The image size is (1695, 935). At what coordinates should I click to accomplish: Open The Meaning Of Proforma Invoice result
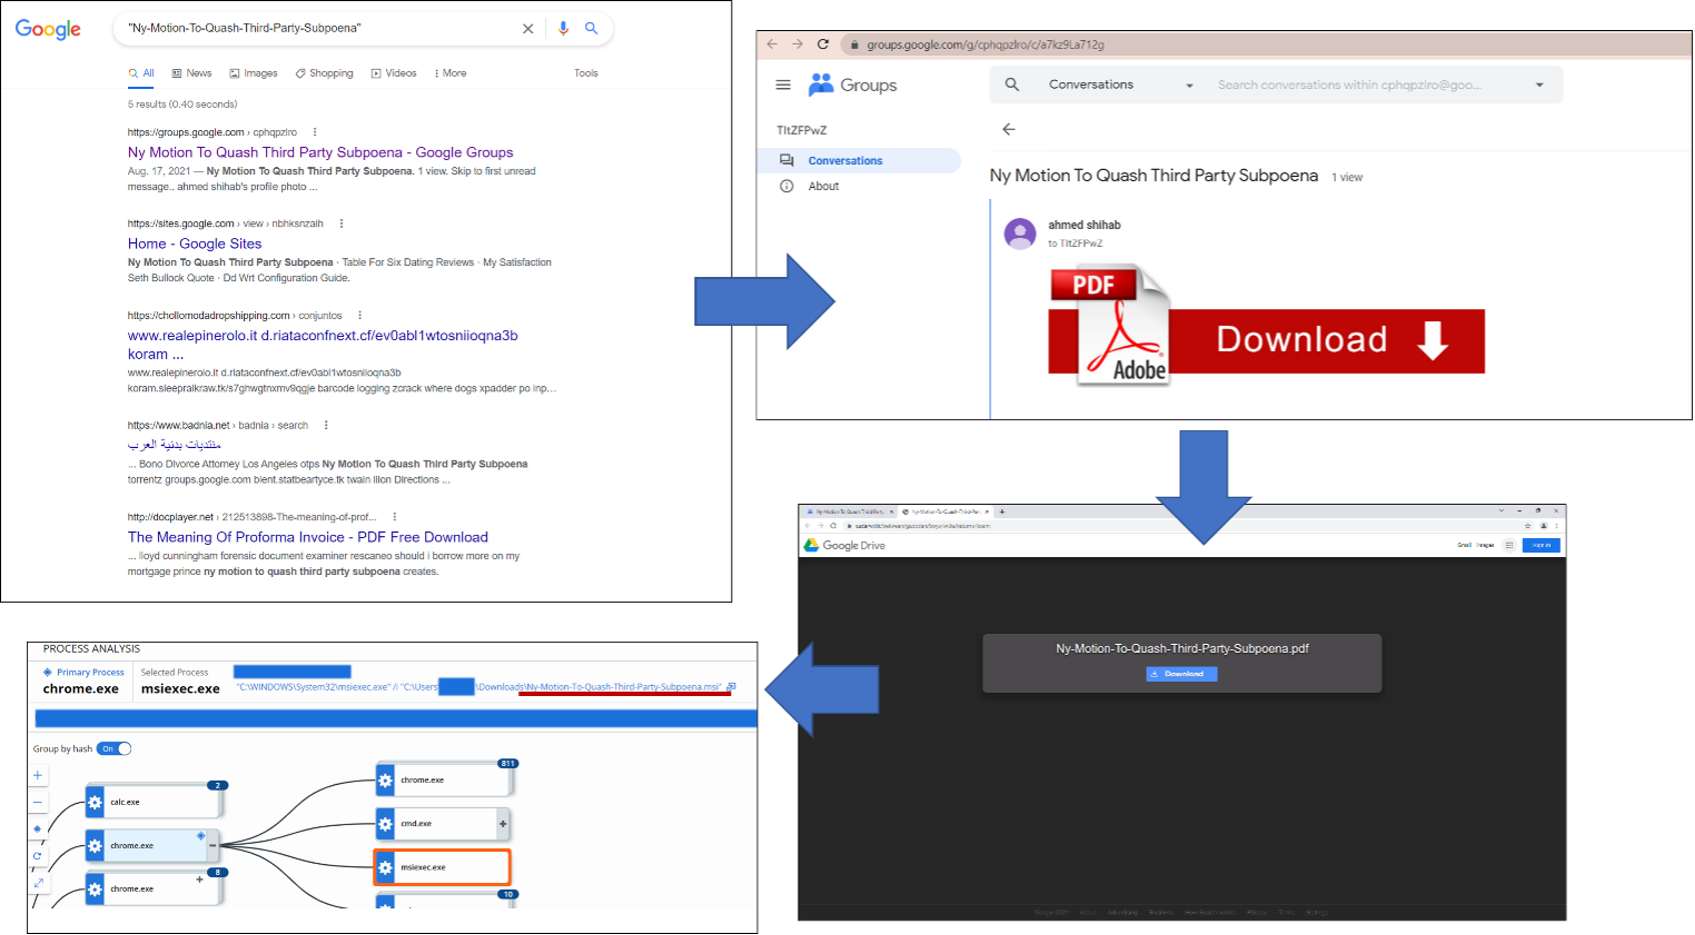coord(308,537)
